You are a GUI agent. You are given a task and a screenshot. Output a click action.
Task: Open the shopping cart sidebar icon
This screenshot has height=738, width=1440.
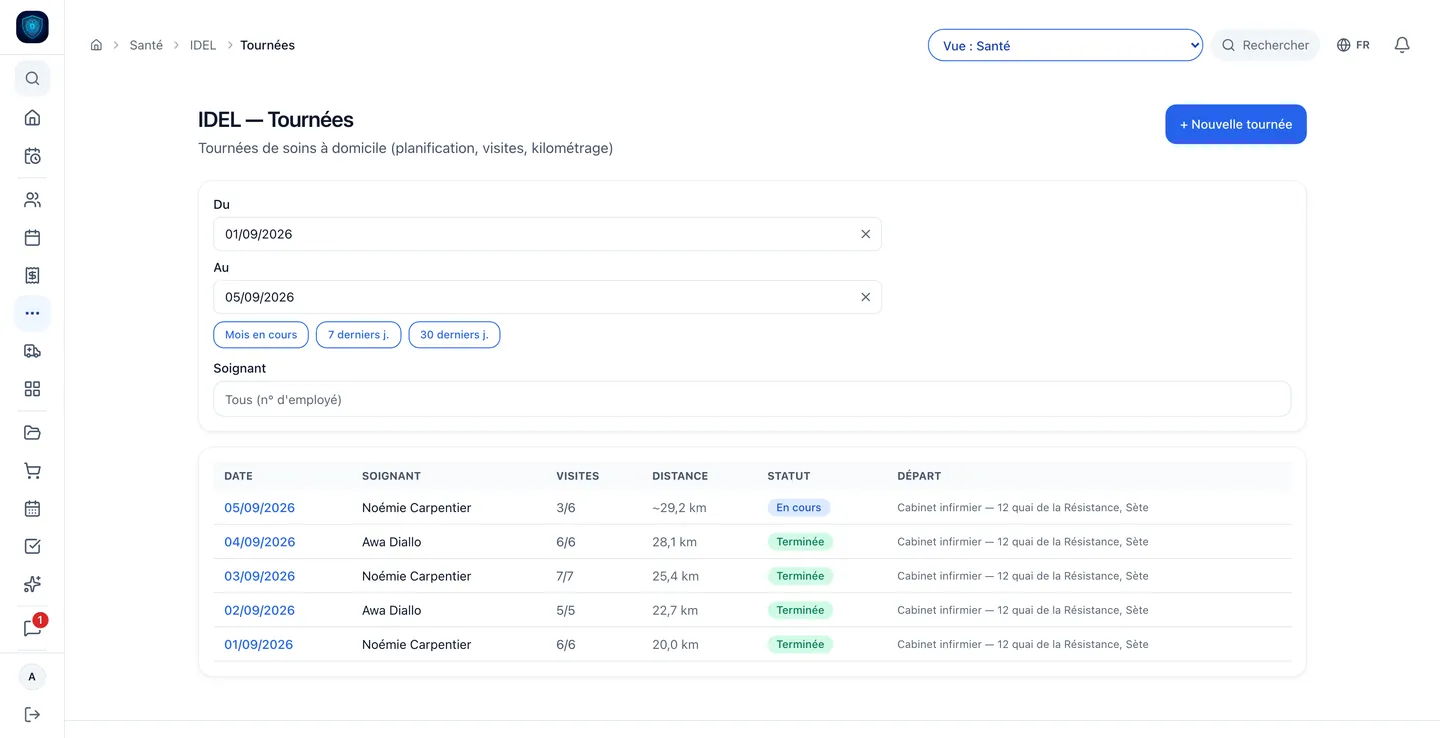32,471
